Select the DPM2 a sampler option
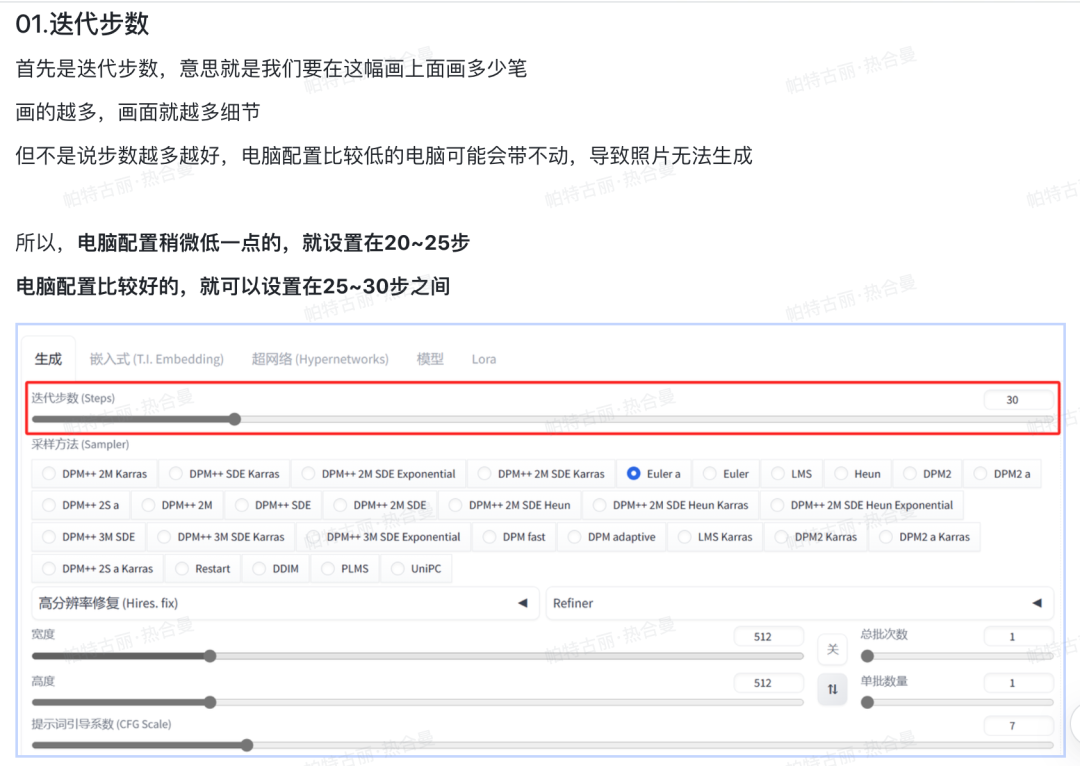 point(1002,474)
